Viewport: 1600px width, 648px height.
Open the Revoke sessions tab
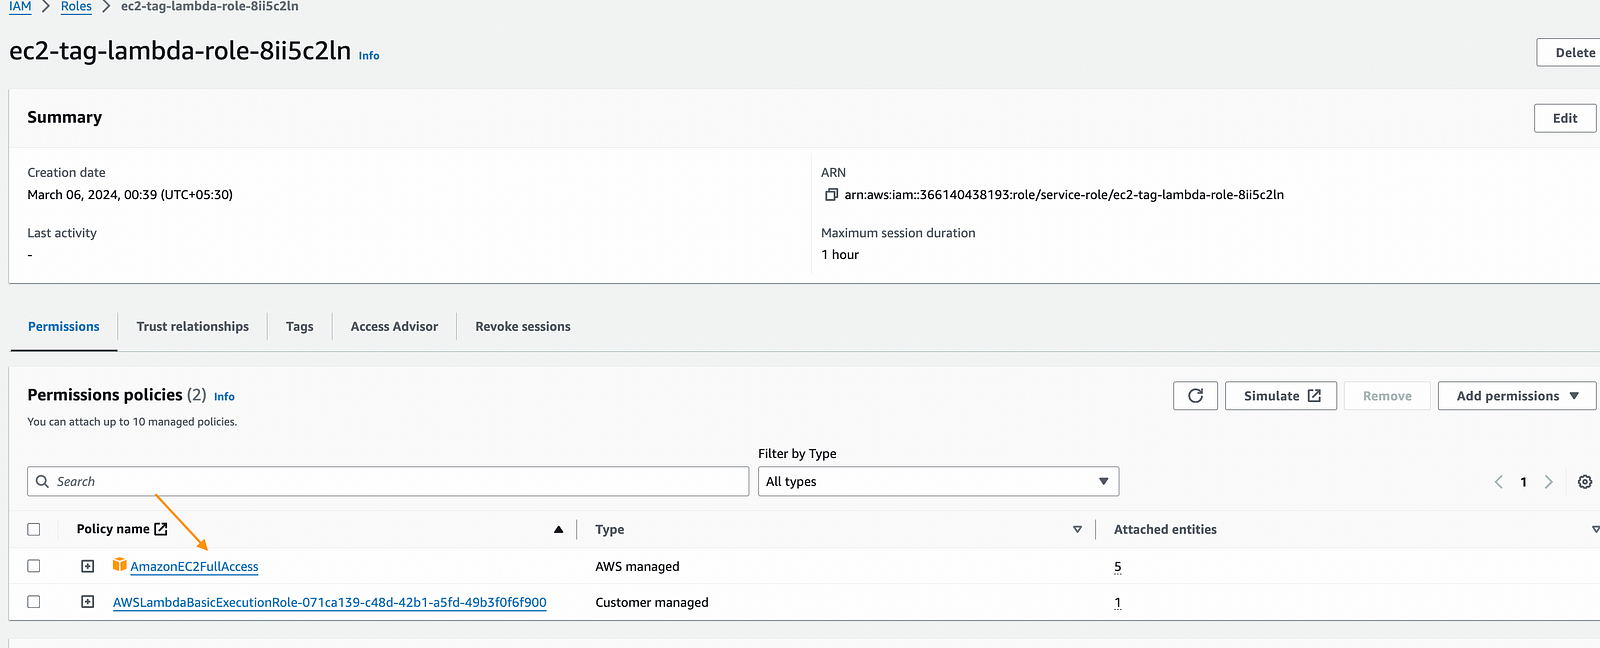(523, 327)
